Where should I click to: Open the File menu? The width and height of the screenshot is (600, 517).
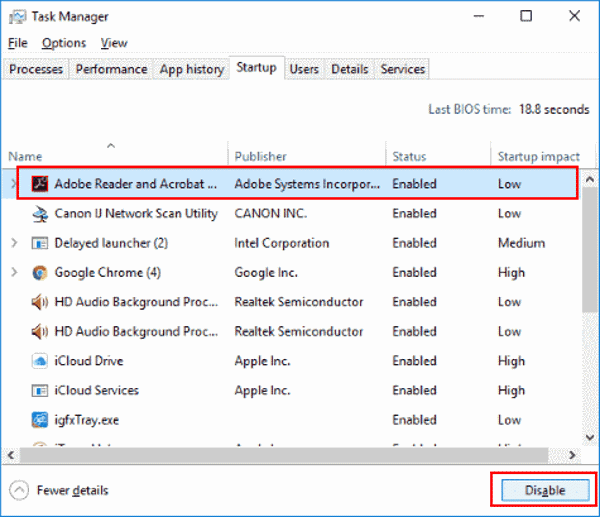[x=18, y=43]
